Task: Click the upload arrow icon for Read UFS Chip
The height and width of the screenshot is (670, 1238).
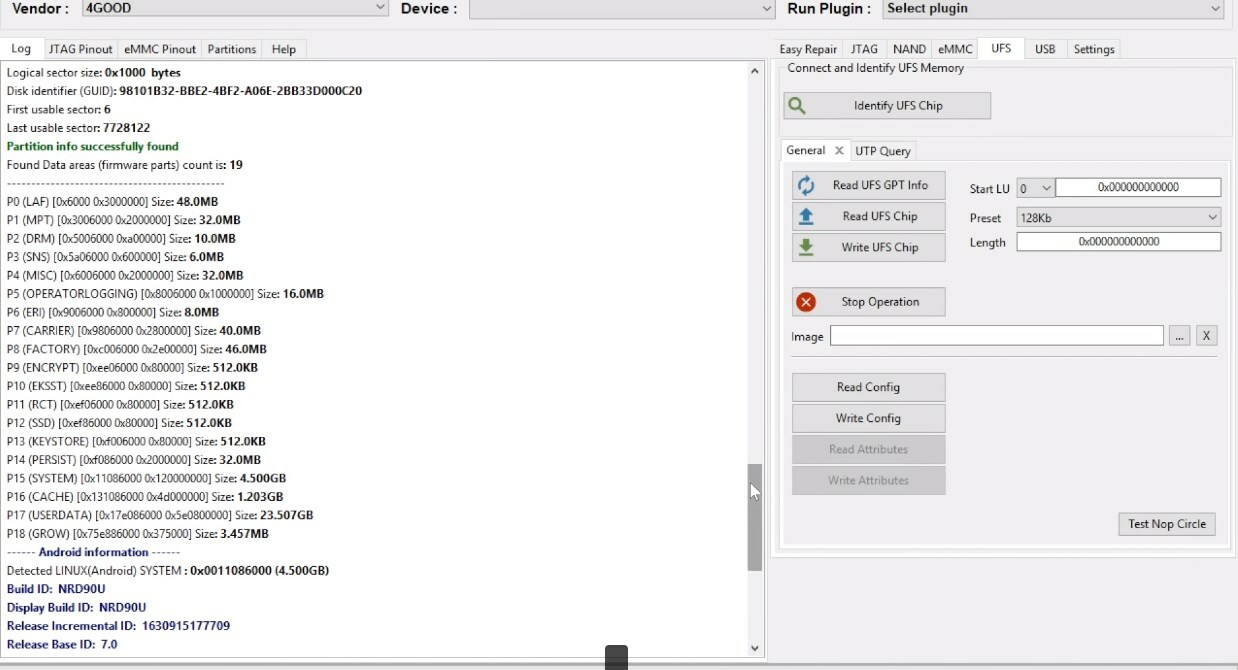Action: pos(806,217)
